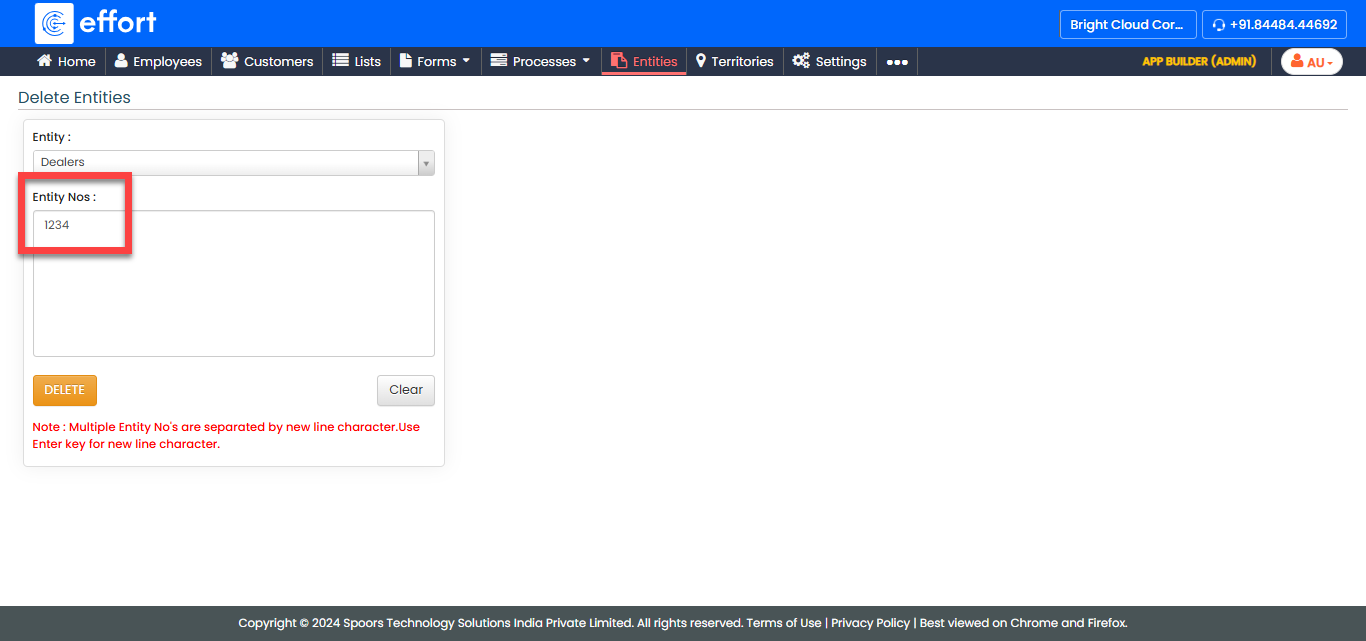Open the AU user account menu

[1311, 62]
